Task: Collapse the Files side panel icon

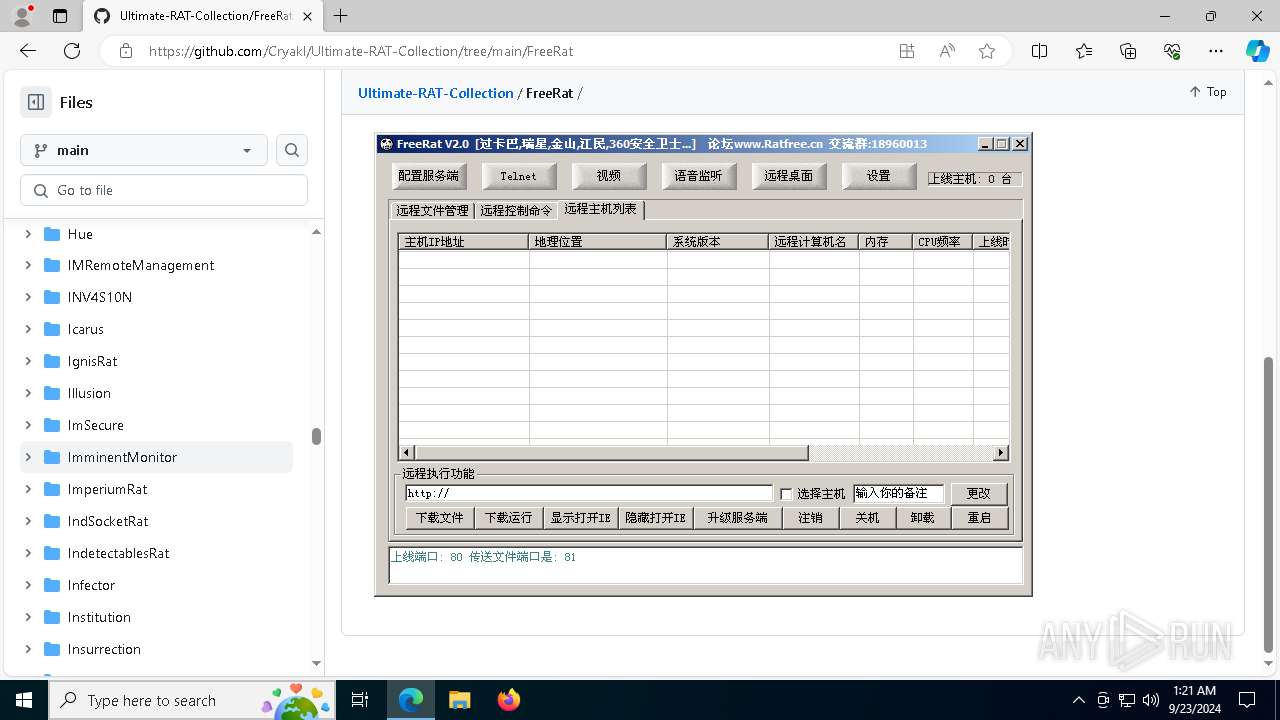Action: 36,102
